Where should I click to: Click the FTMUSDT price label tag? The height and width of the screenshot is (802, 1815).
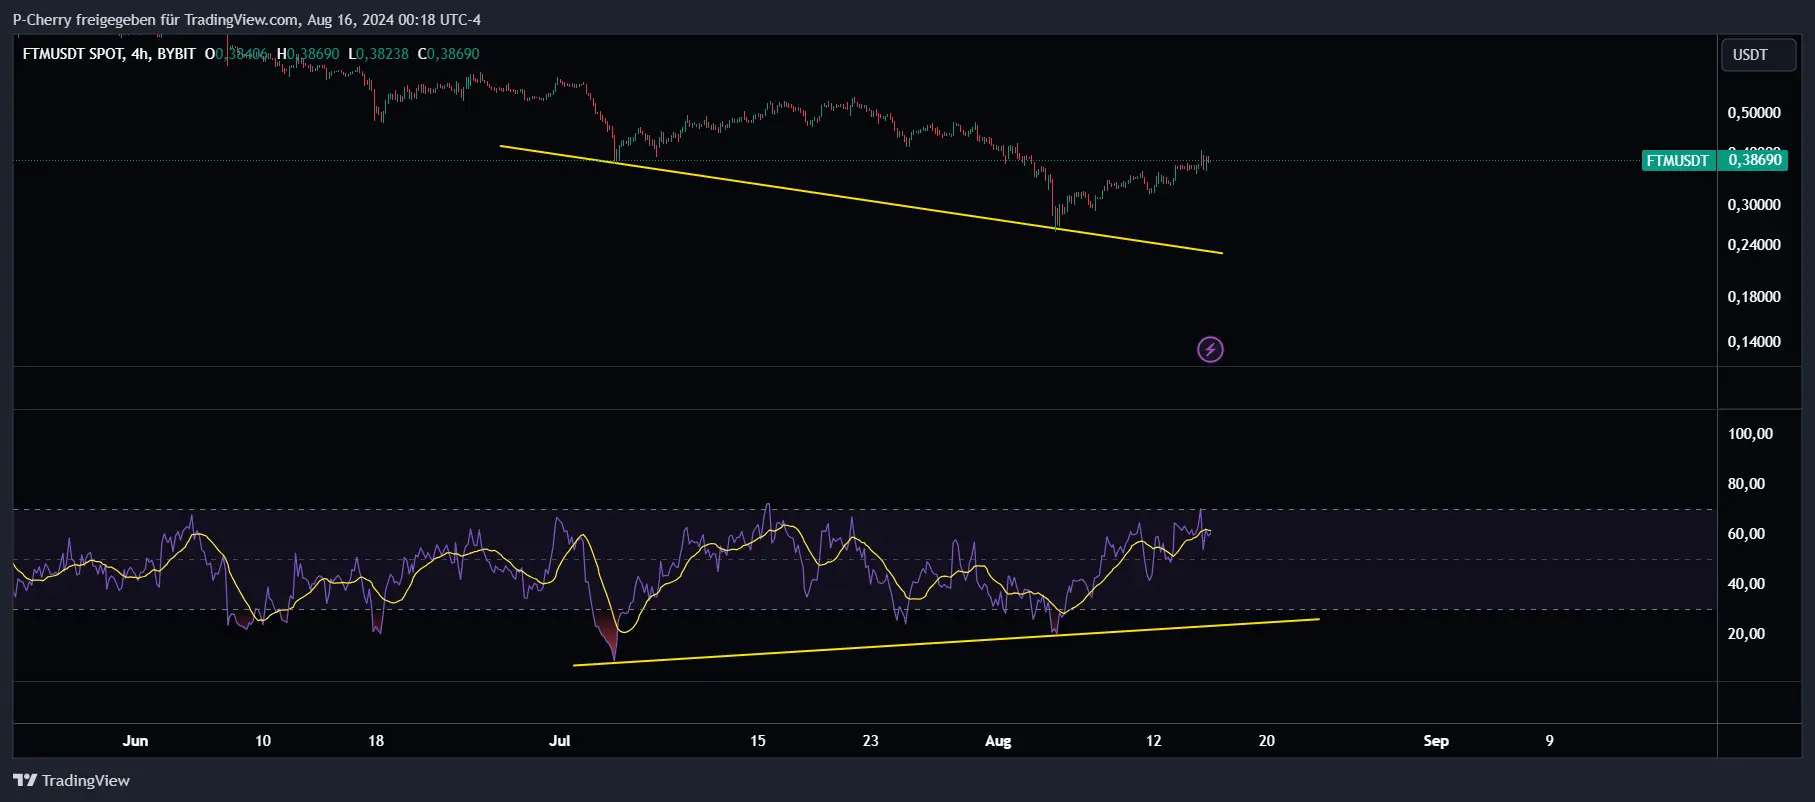1678,160
